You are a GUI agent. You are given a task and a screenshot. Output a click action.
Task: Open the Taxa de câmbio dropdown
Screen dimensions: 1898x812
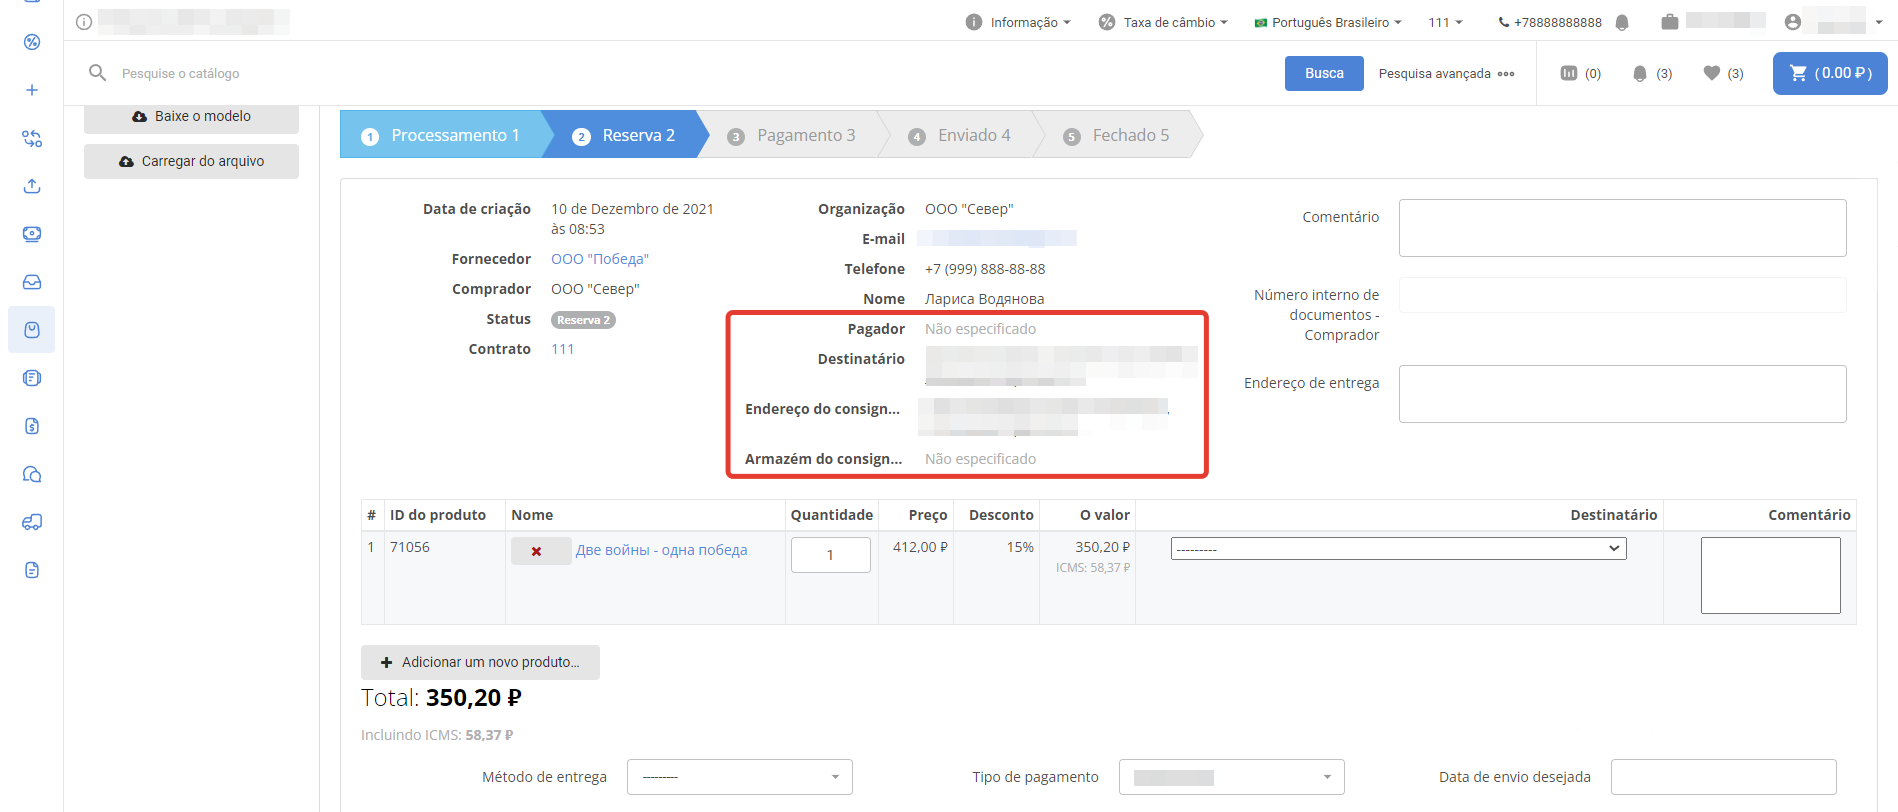(x=1163, y=22)
